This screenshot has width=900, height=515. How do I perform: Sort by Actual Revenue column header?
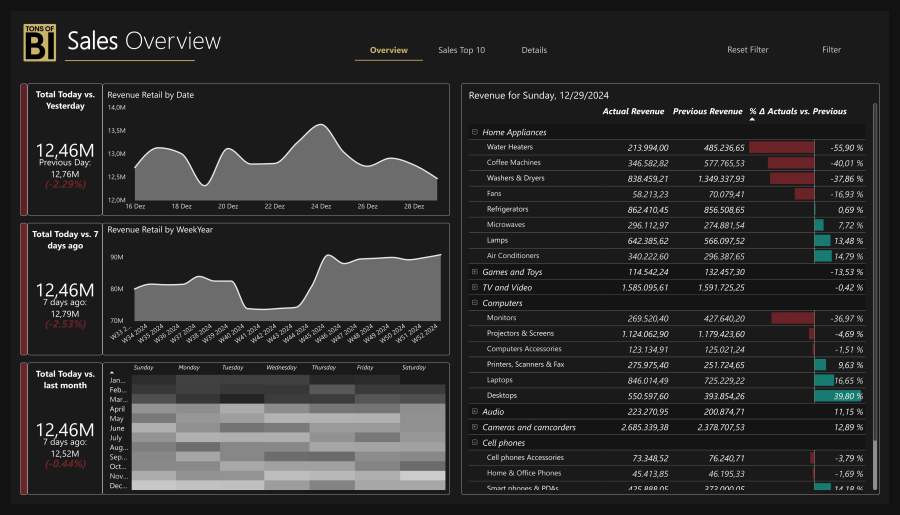click(x=633, y=111)
